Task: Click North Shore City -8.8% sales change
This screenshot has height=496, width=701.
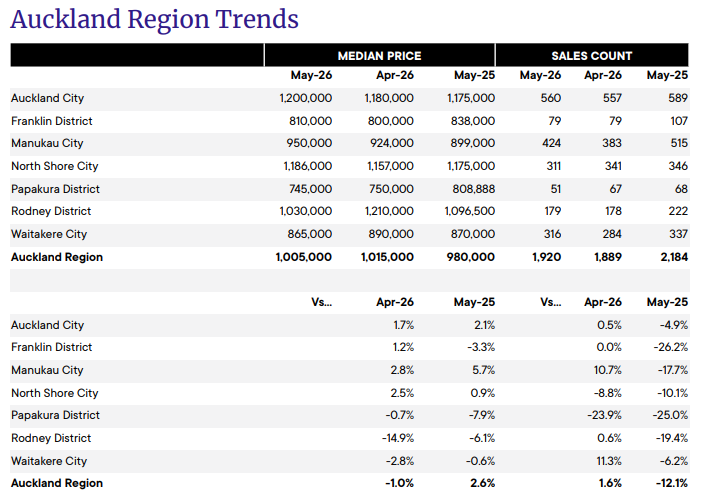Action: point(608,393)
